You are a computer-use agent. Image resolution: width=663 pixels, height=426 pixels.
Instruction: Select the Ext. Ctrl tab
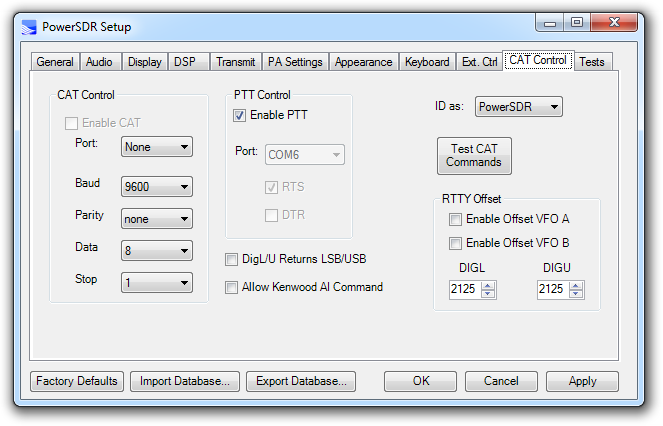point(479,62)
